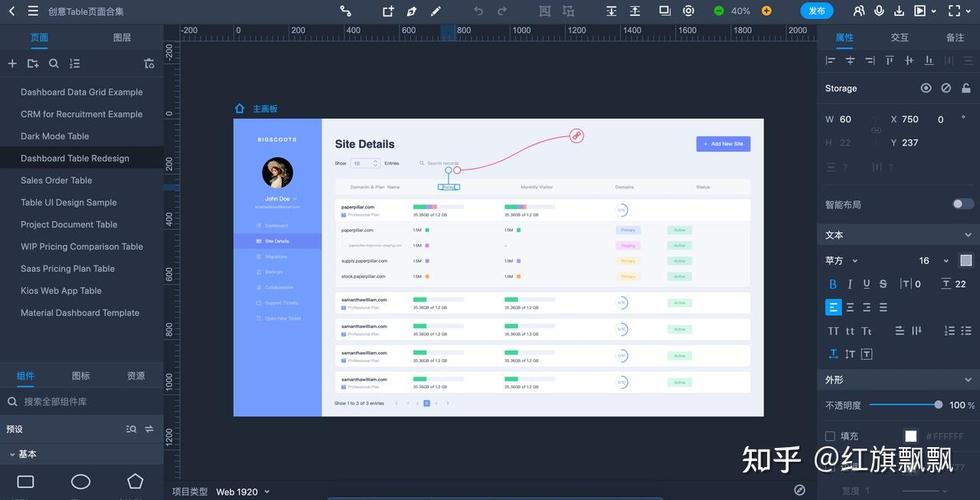The height and width of the screenshot is (500, 980).
Task: Switch to the 交互 tab
Action: (x=899, y=38)
